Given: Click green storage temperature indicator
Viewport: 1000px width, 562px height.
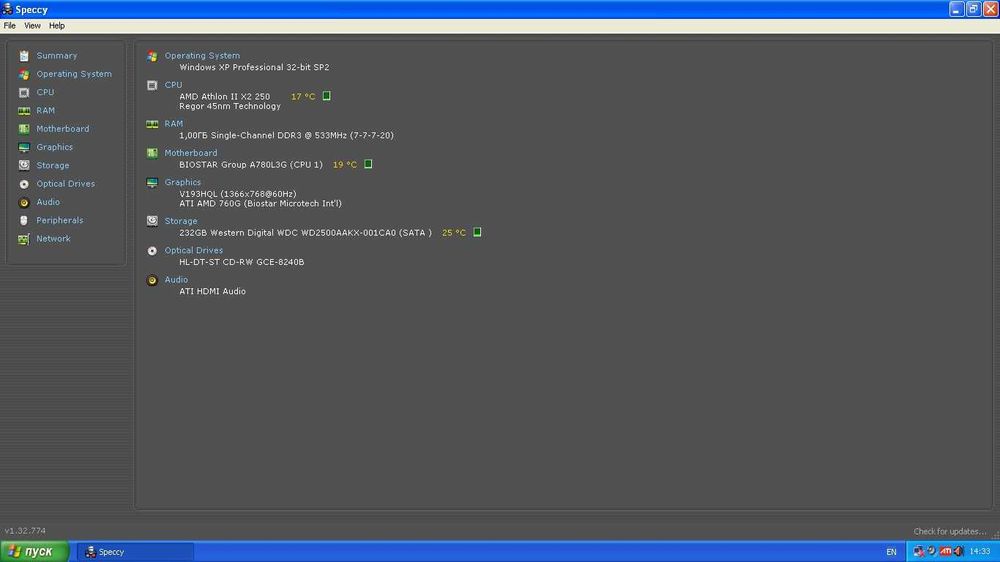Looking at the screenshot, I should click(477, 233).
